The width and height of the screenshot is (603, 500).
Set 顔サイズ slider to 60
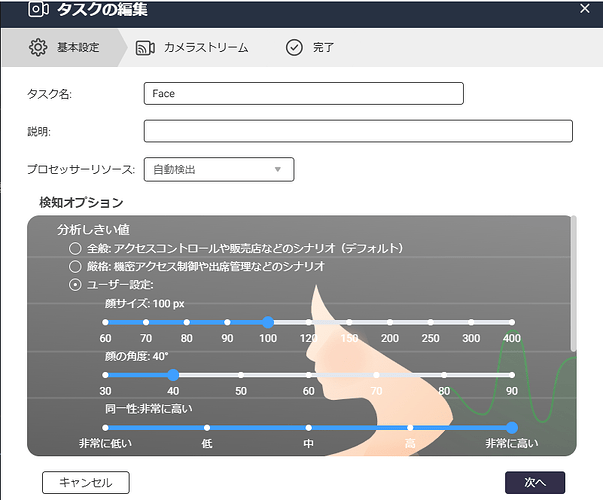point(105,322)
